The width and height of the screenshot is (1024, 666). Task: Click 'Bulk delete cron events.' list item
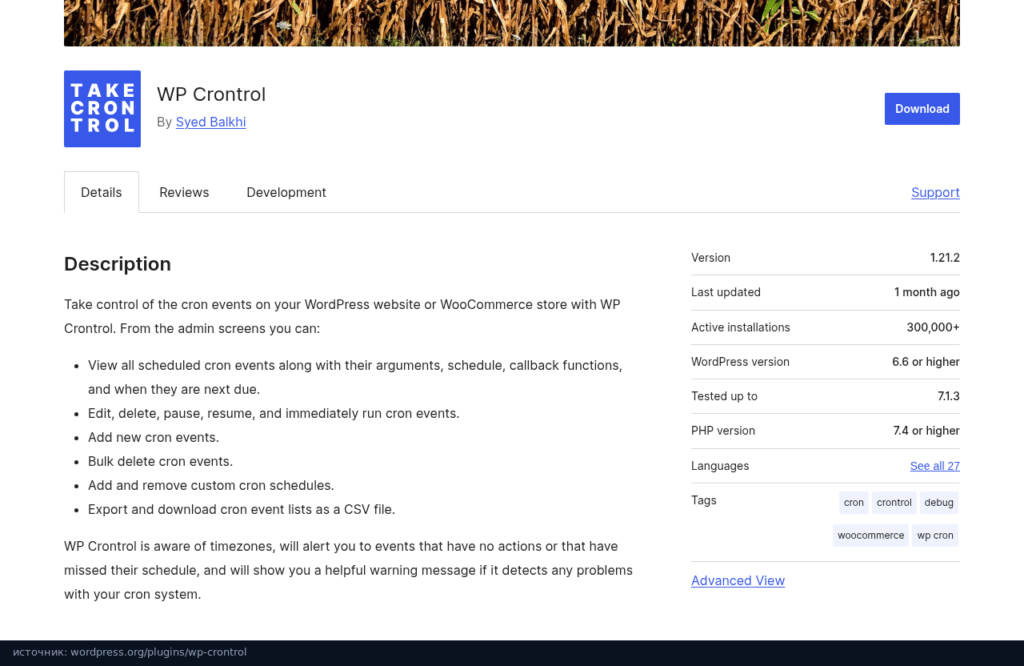[160, 462]
